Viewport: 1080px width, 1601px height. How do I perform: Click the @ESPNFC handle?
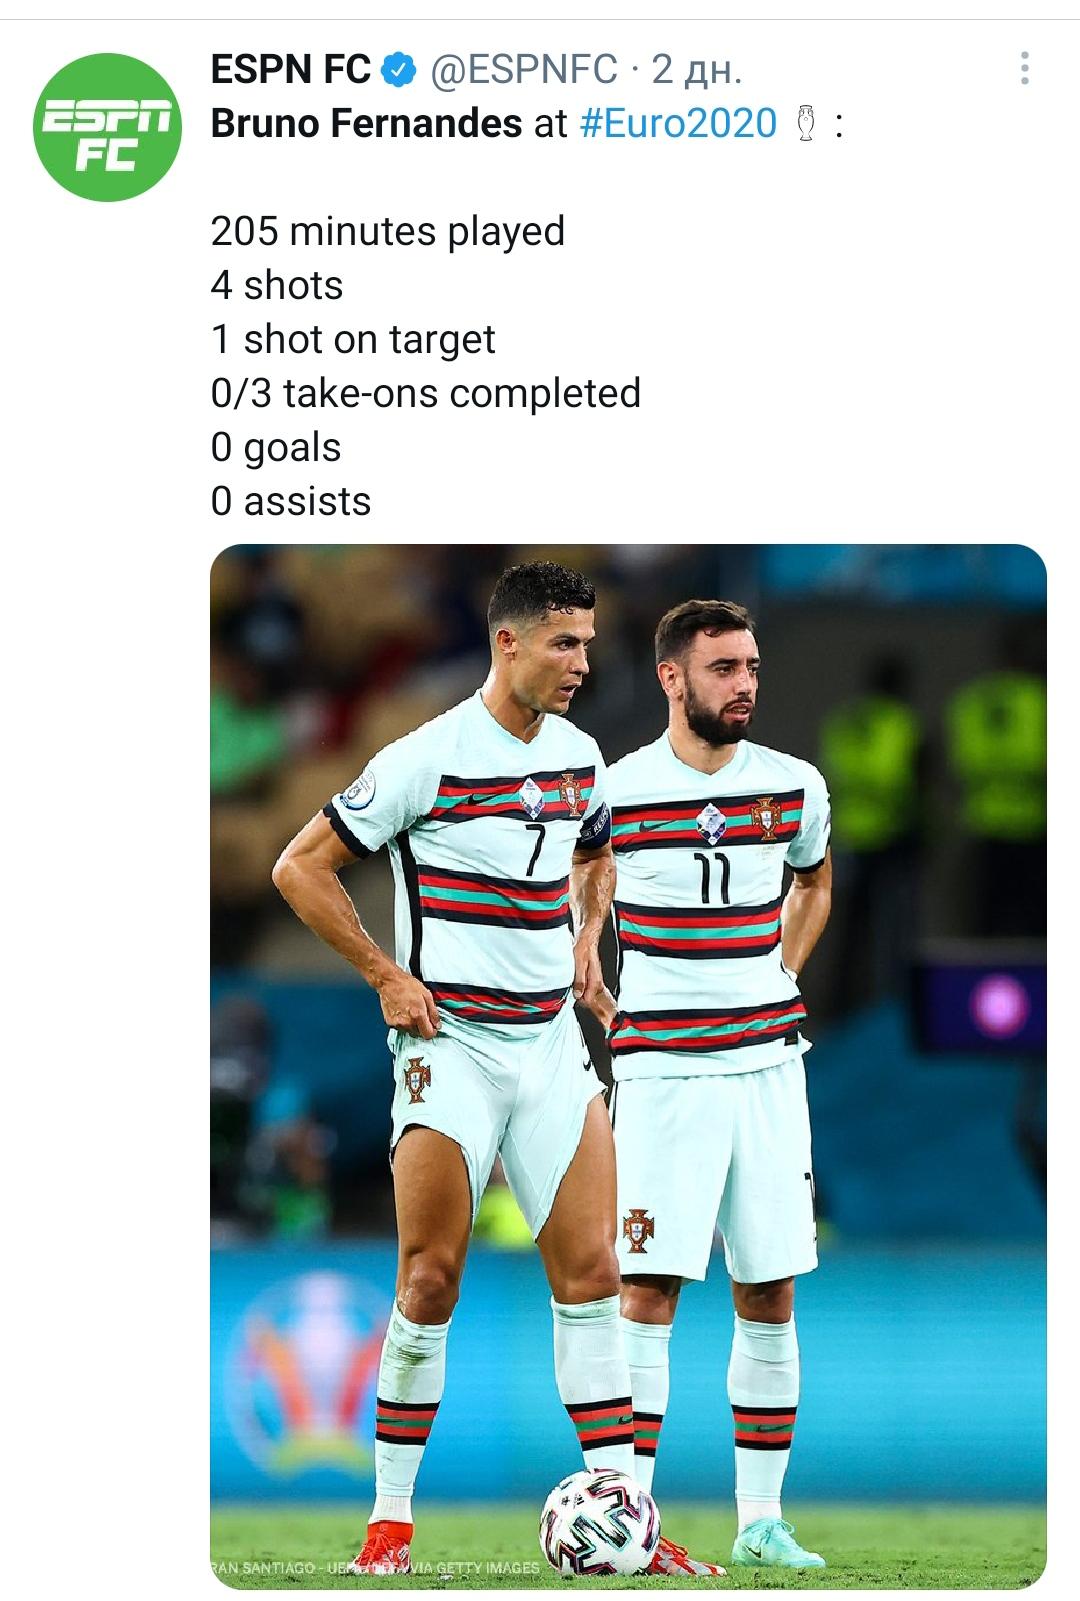tap(524, 70)
